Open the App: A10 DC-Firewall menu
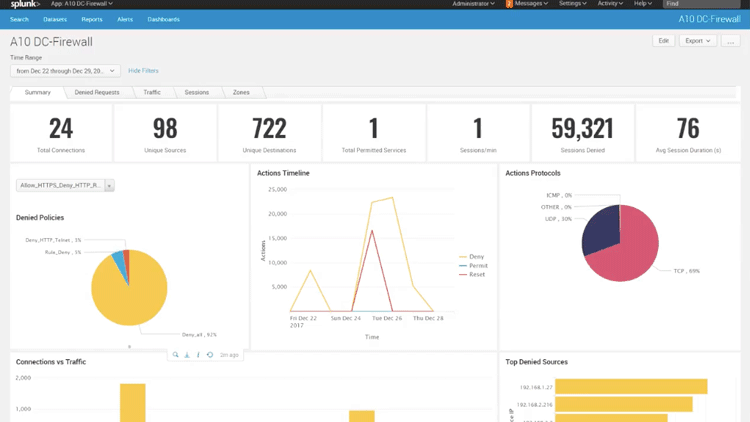Screen dimensions: 750x422 82,3
